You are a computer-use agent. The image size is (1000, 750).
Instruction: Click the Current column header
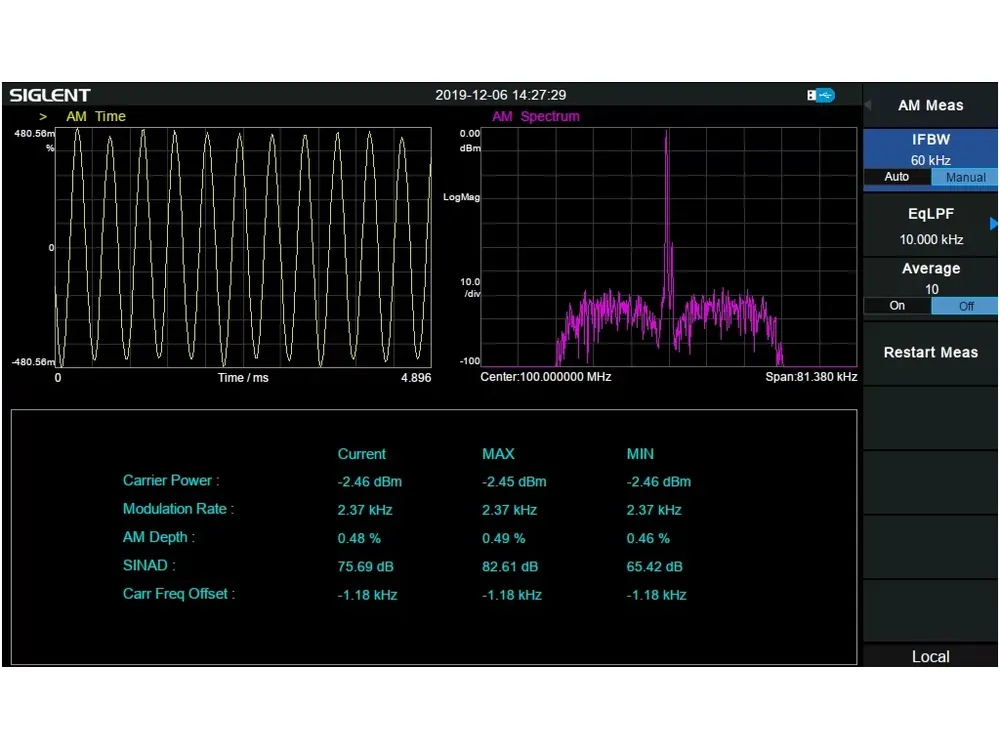pyautogui.click(x=362, y=454)
